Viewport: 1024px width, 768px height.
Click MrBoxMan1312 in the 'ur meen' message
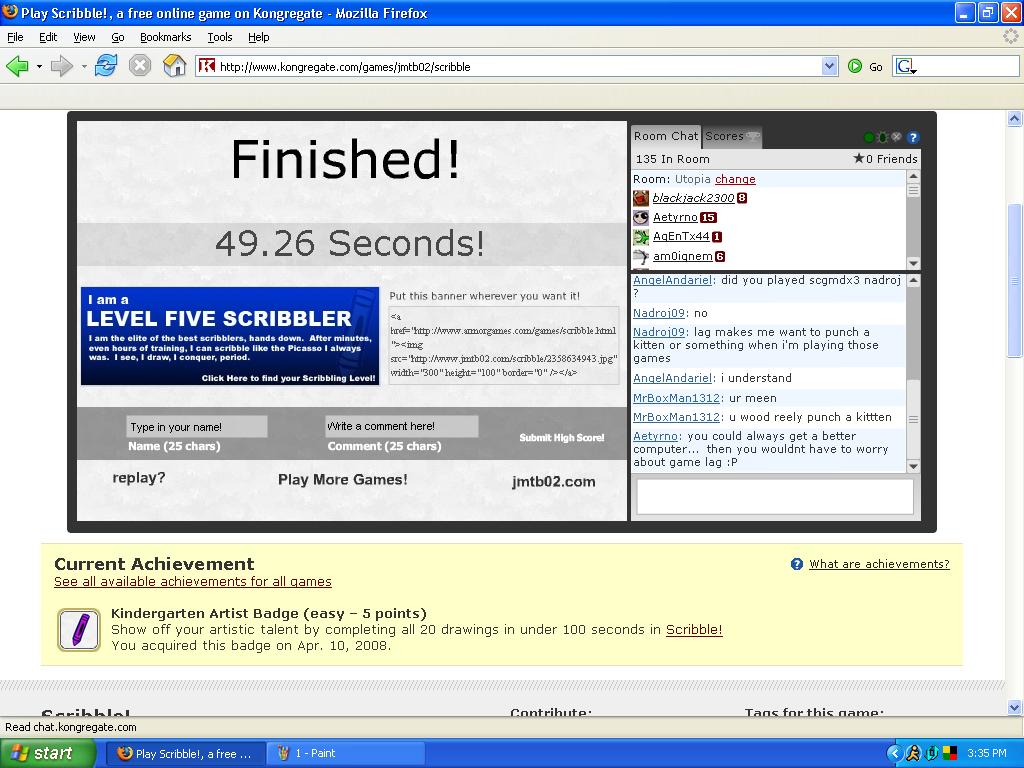tap(676, 398)
